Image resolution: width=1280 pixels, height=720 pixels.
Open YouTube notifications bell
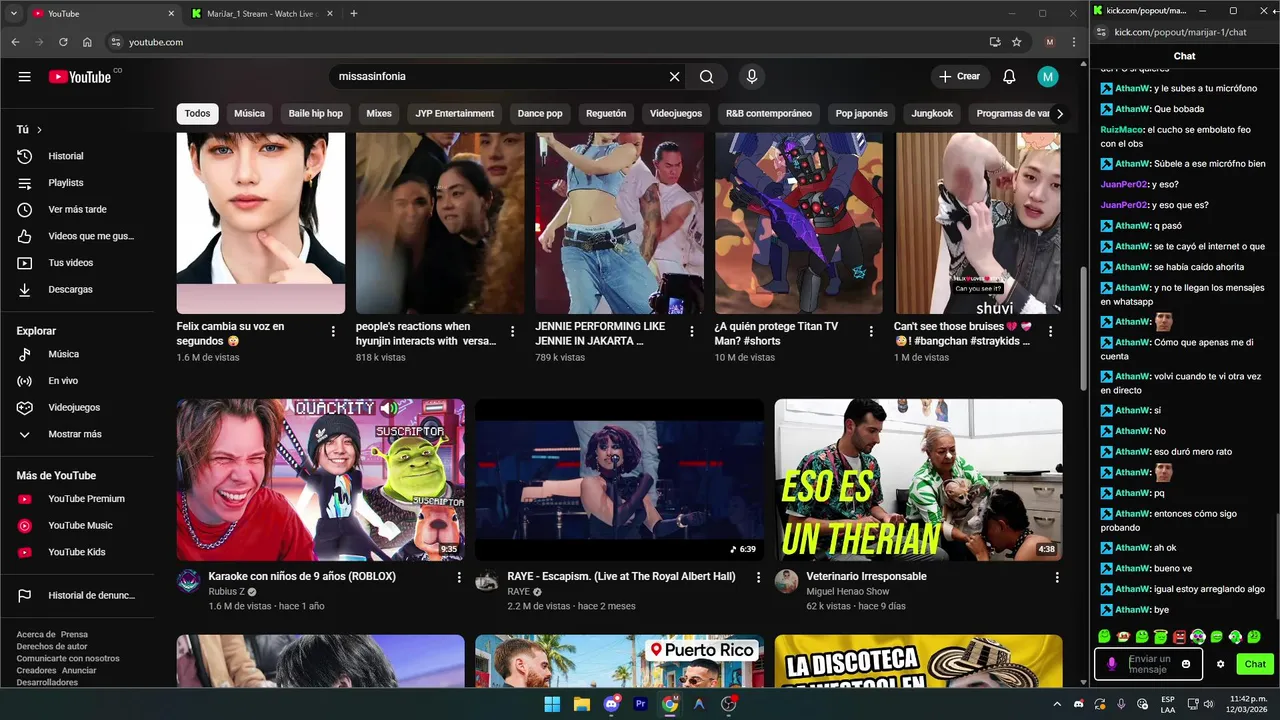click(x=1009, y=77)
